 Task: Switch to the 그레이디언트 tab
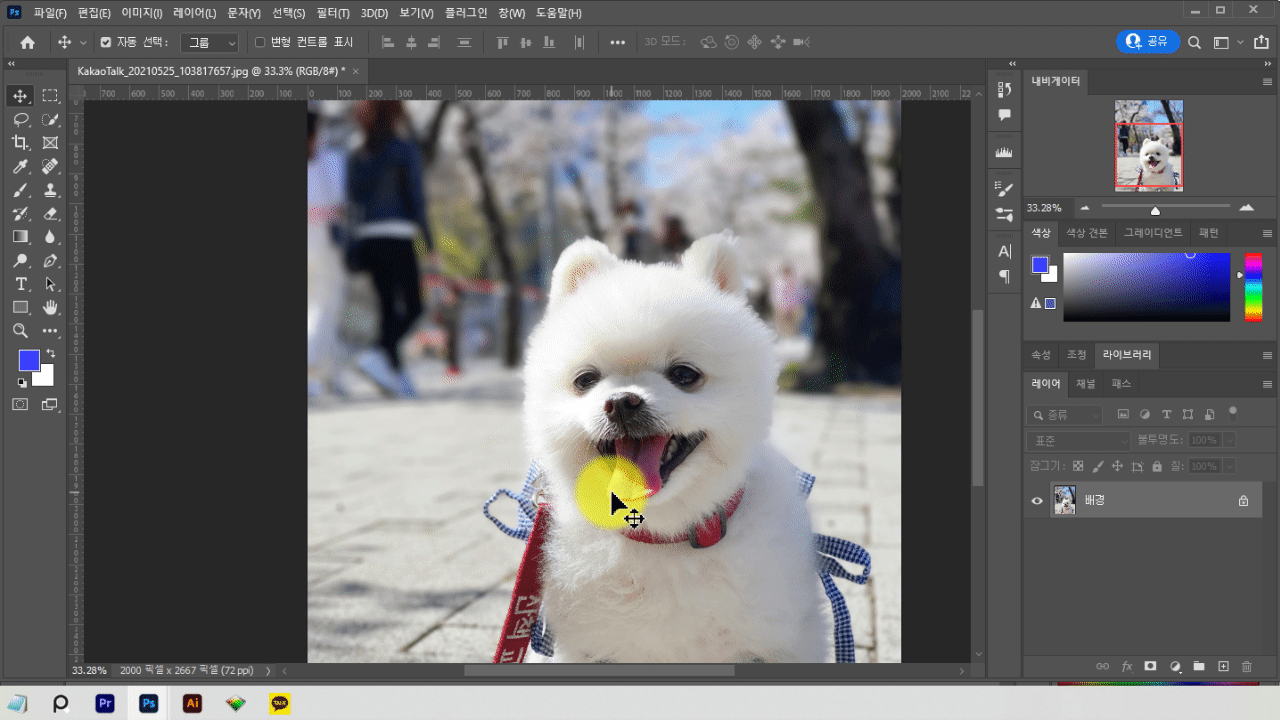1153,233
